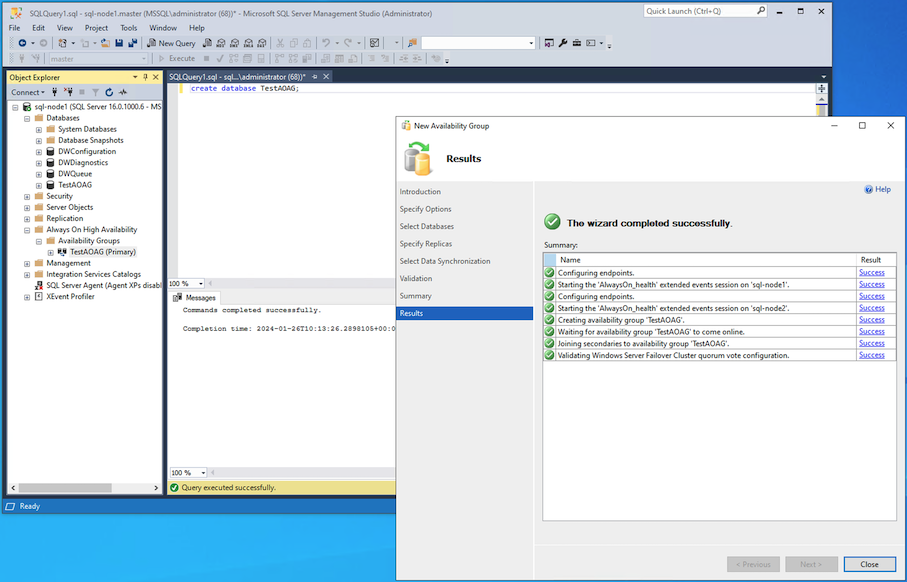Screen dimensions: 907x582
Task: Click New Query in the toolbar
Action: (171, 43)
